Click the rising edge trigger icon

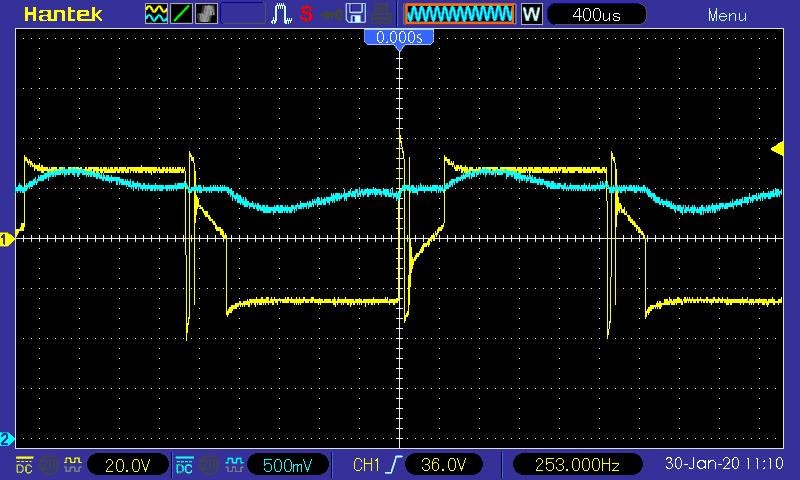click(395, 465)
